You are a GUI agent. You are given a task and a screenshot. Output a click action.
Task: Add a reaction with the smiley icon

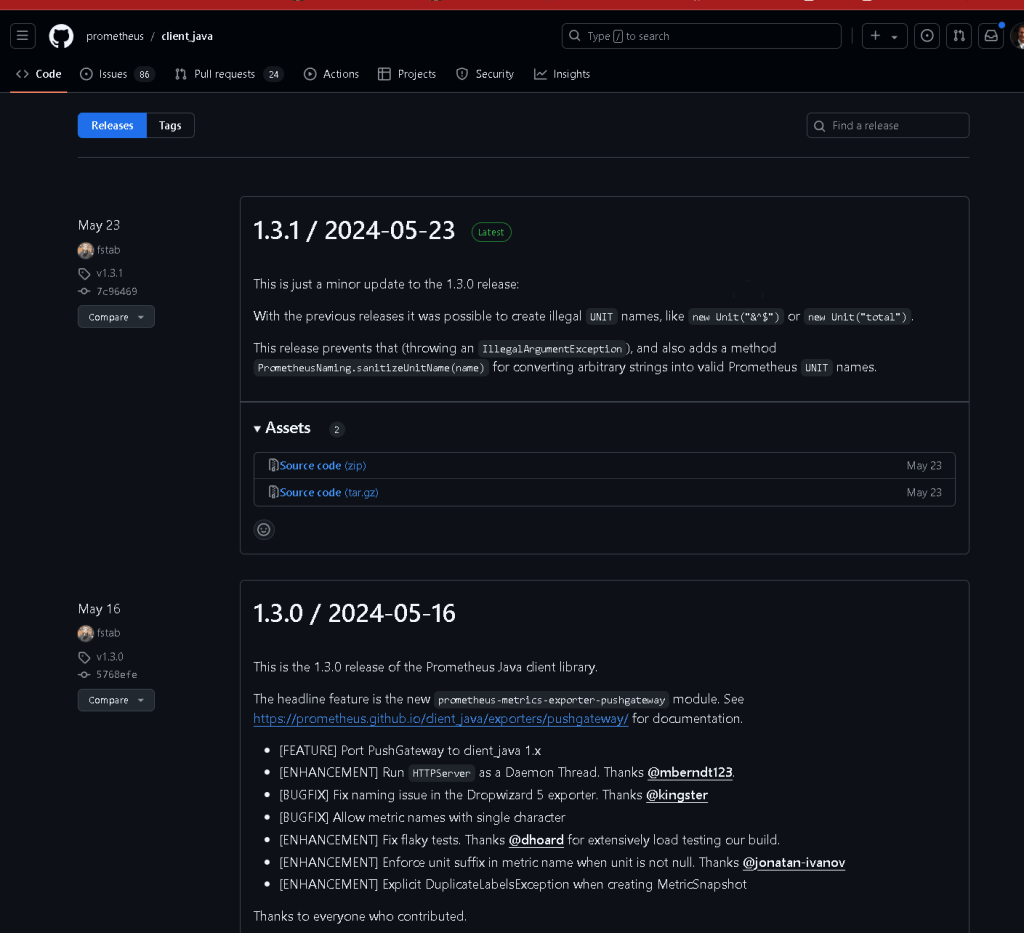coord(264,530)
